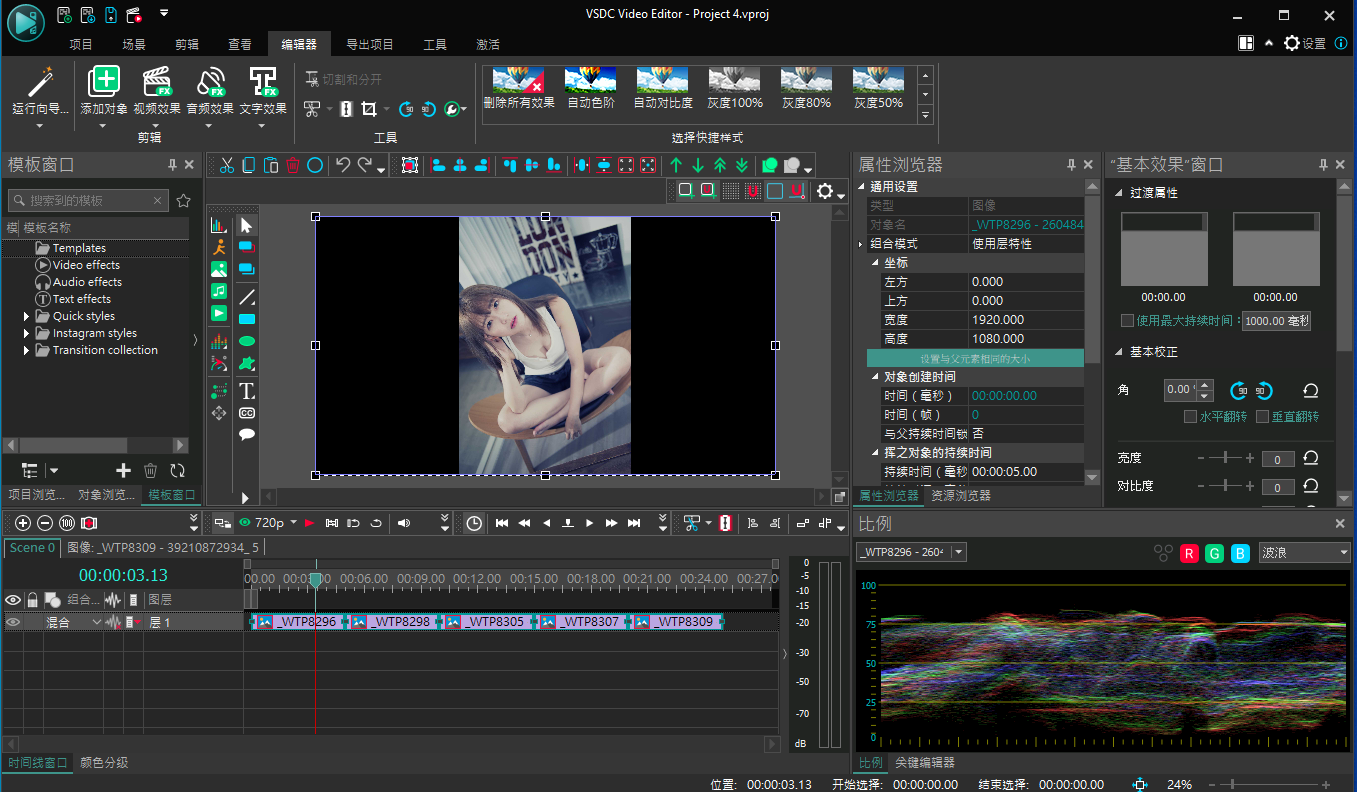Switch to 资源浏览器 tab
1357x792 pixels.
point(961,495)
